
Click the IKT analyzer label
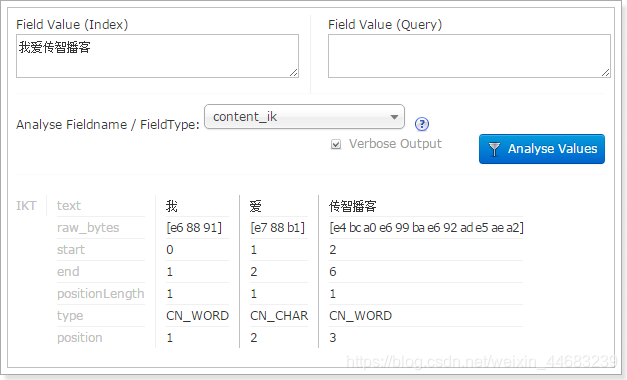coord(26,206)
